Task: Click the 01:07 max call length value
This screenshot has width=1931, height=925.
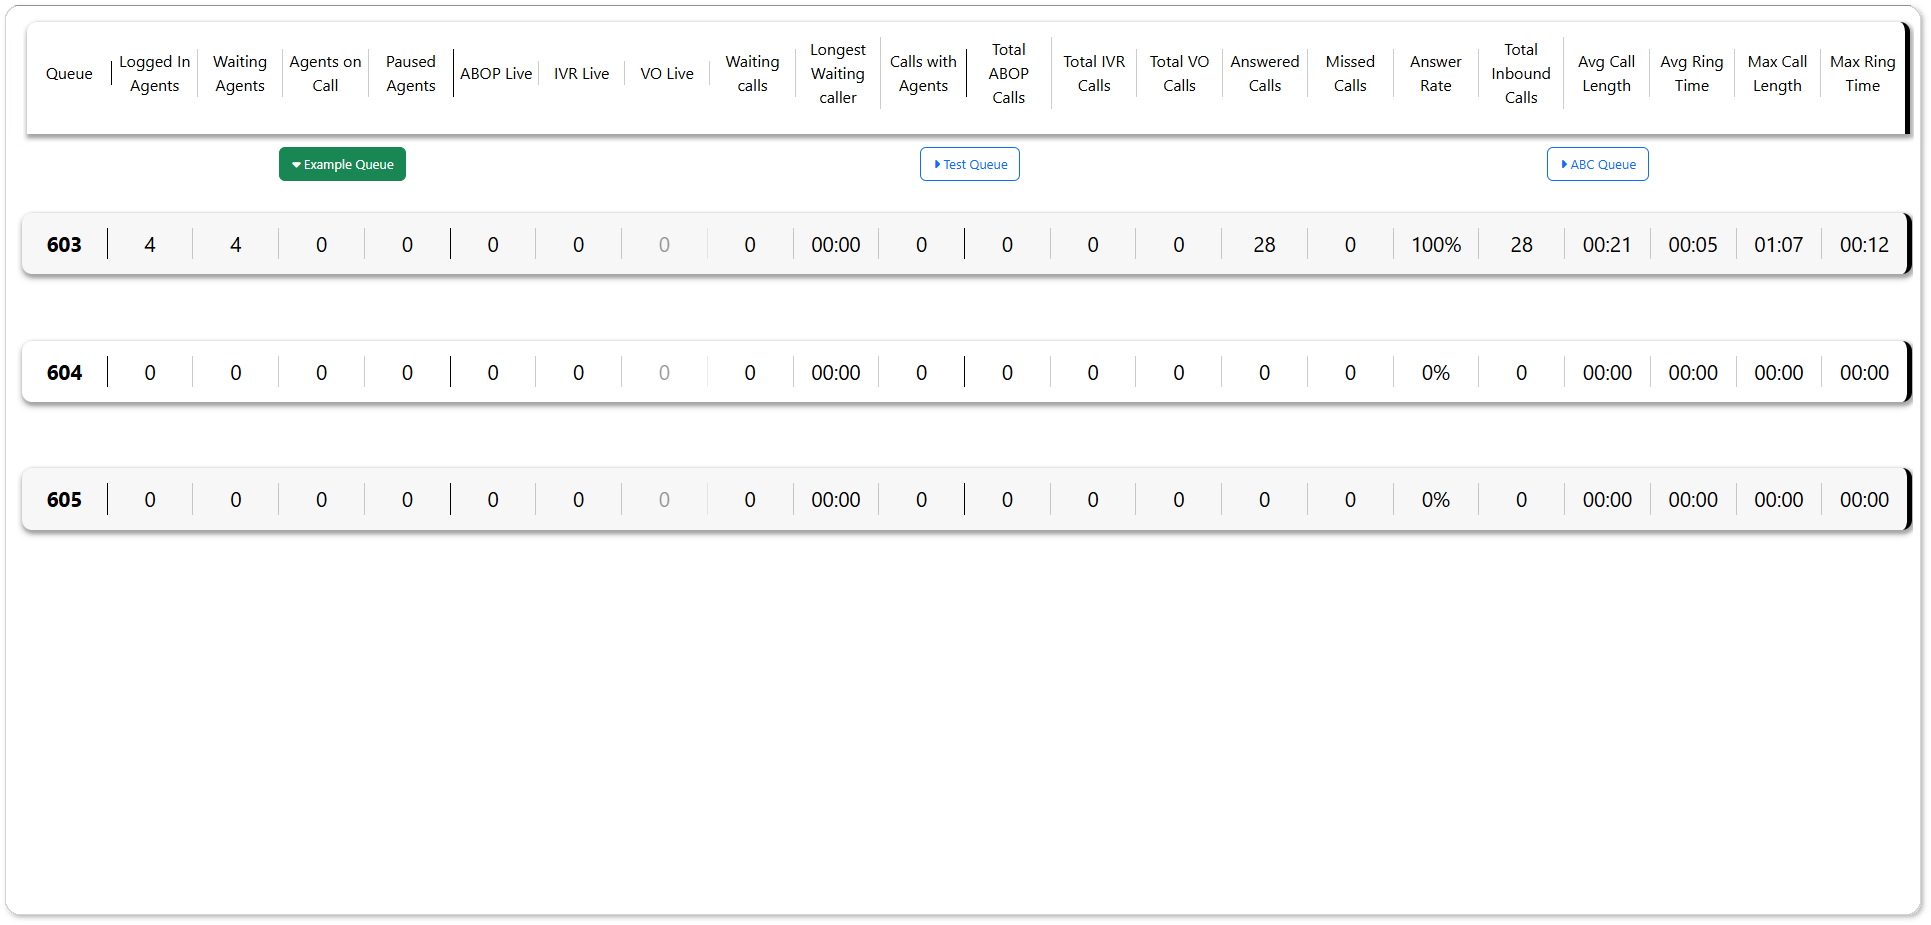Action: point(1778,245)
